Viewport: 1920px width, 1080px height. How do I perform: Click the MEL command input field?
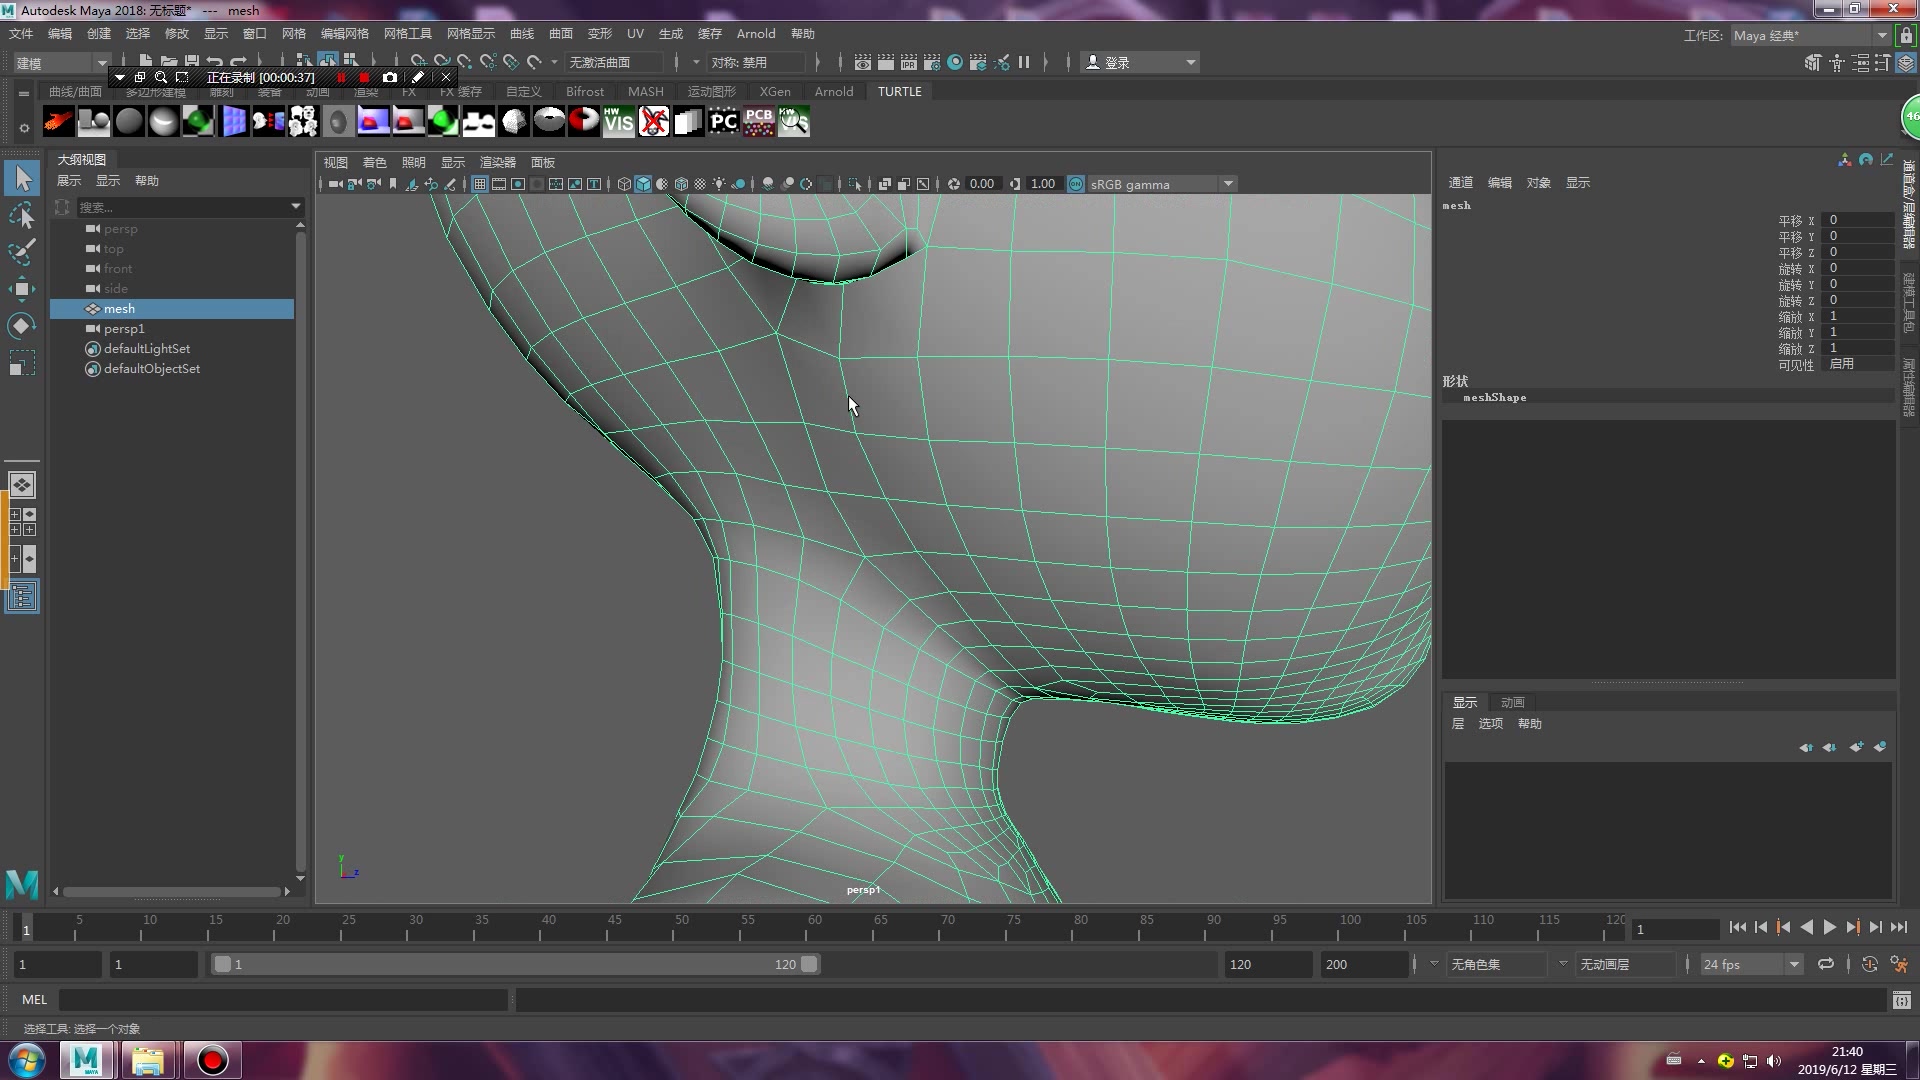283,1000
